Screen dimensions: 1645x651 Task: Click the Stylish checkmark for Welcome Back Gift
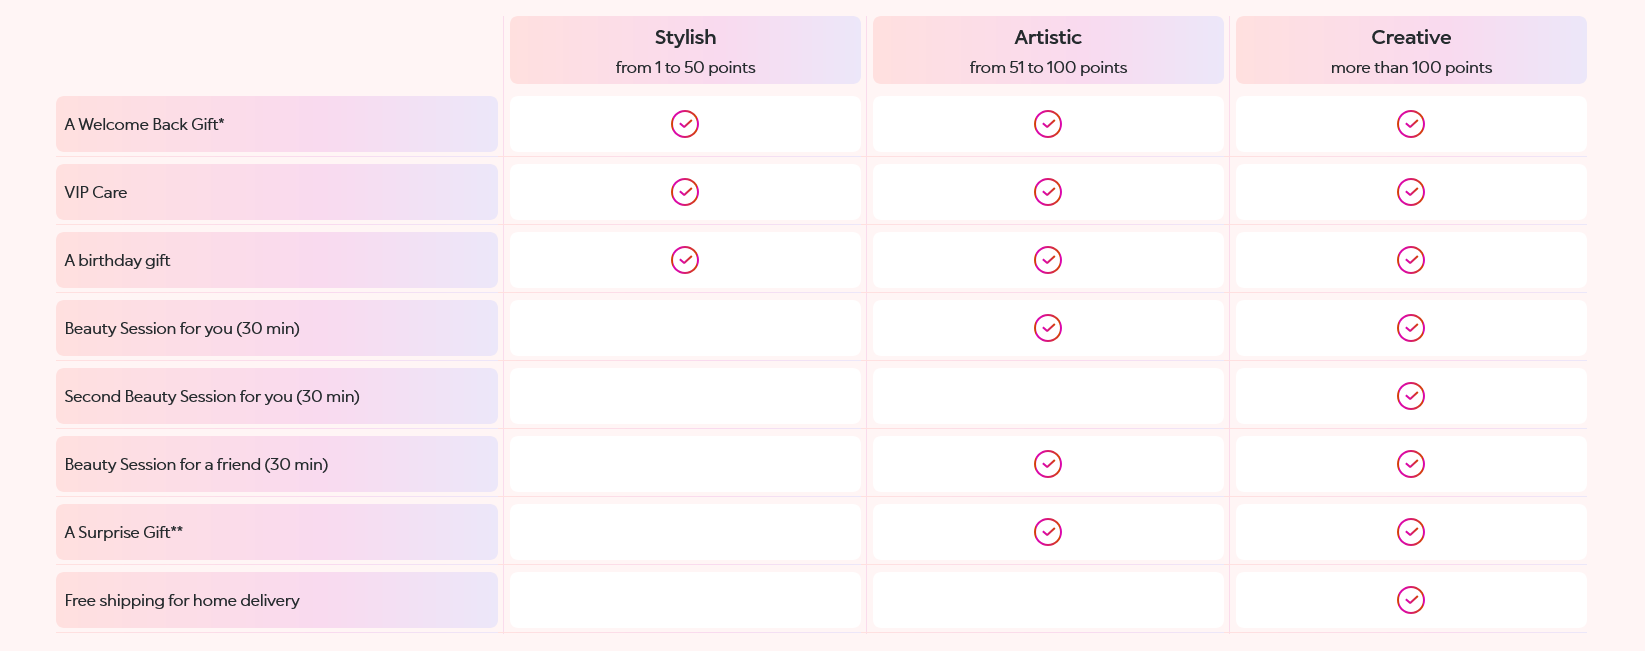685,124
